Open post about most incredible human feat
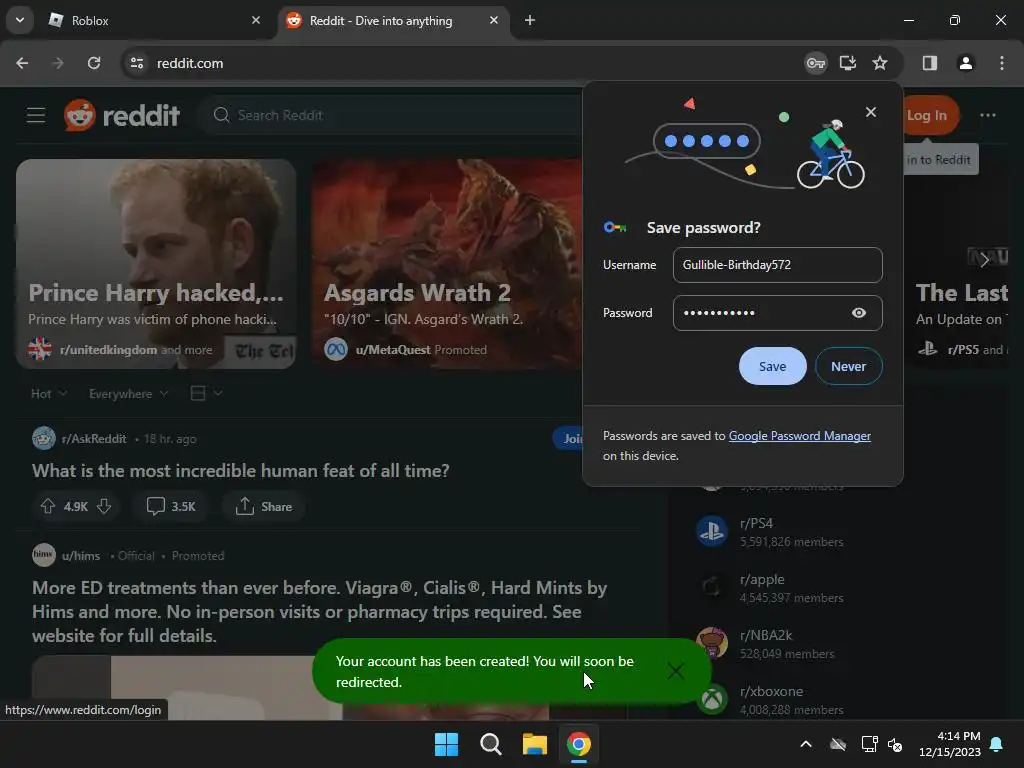Image resolution: width=1024 pixels, height=768 pixels. (x=240, y=471)
